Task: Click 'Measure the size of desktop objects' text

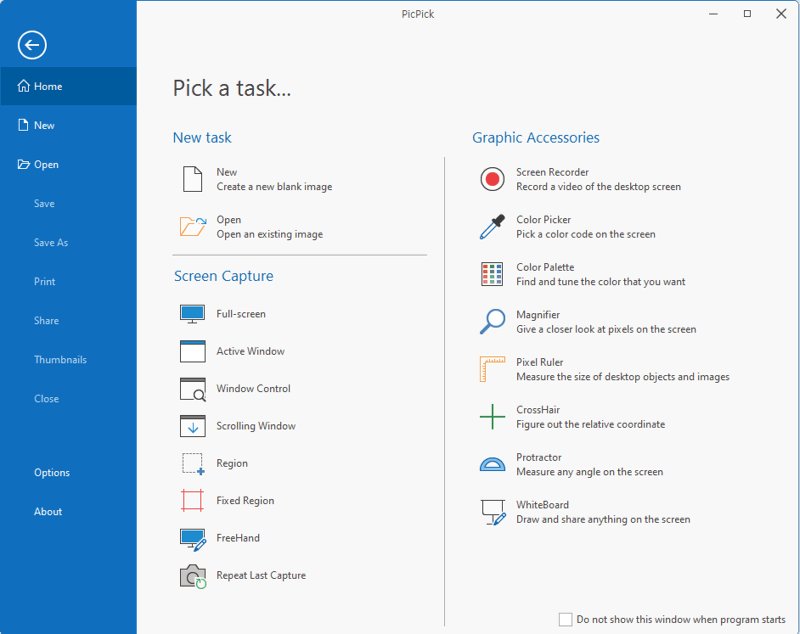Action: pyautogui.click(x=622, y=376)
